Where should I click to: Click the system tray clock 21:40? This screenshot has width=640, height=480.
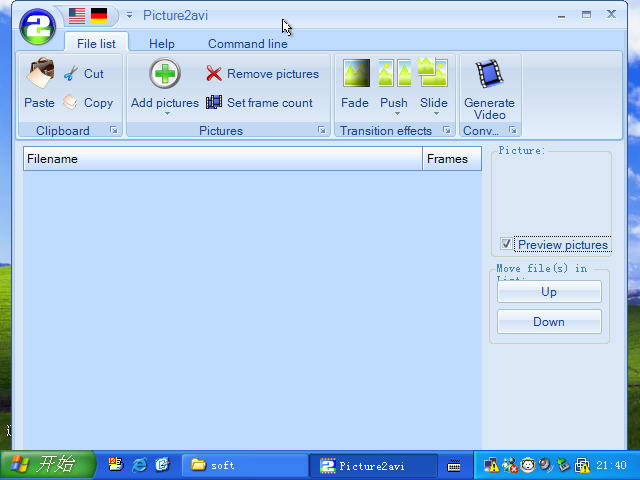[x=611, y=465]
